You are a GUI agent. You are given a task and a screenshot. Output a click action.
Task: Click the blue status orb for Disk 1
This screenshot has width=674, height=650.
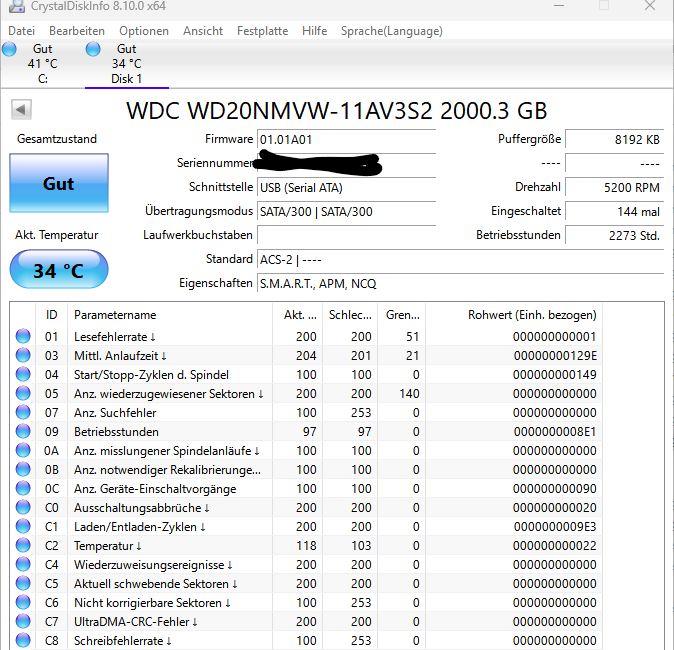coord(93,49)
